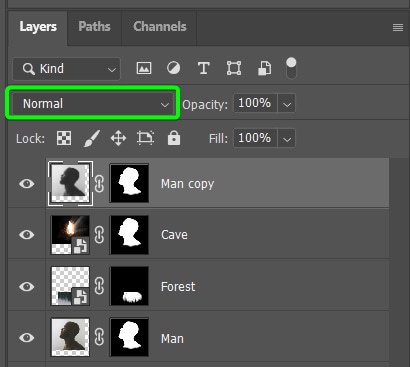
Task: Open the Fill slider dropdown arrow
Action: coord(287,139)
